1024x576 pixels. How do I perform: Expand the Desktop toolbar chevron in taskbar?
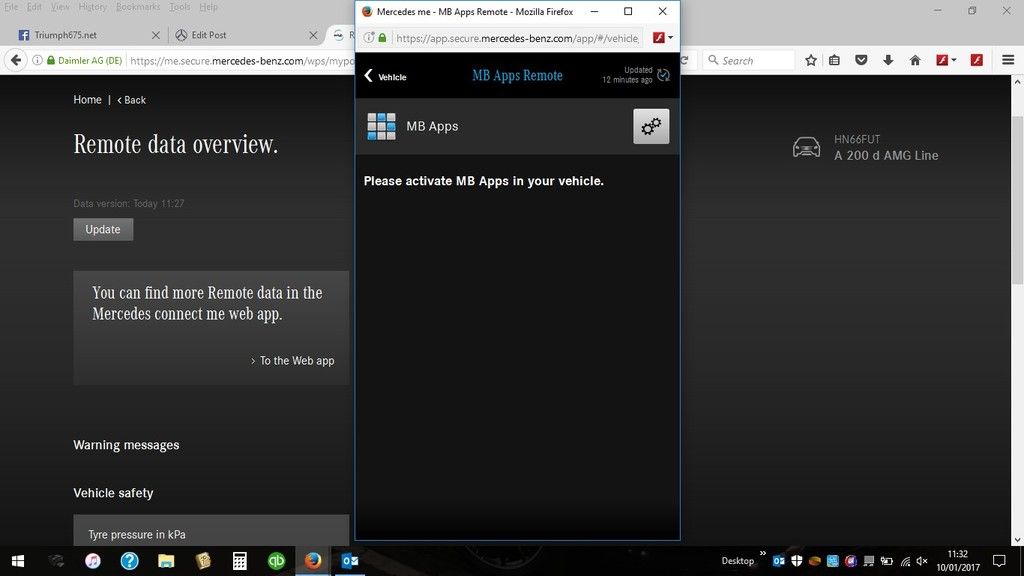763,553
